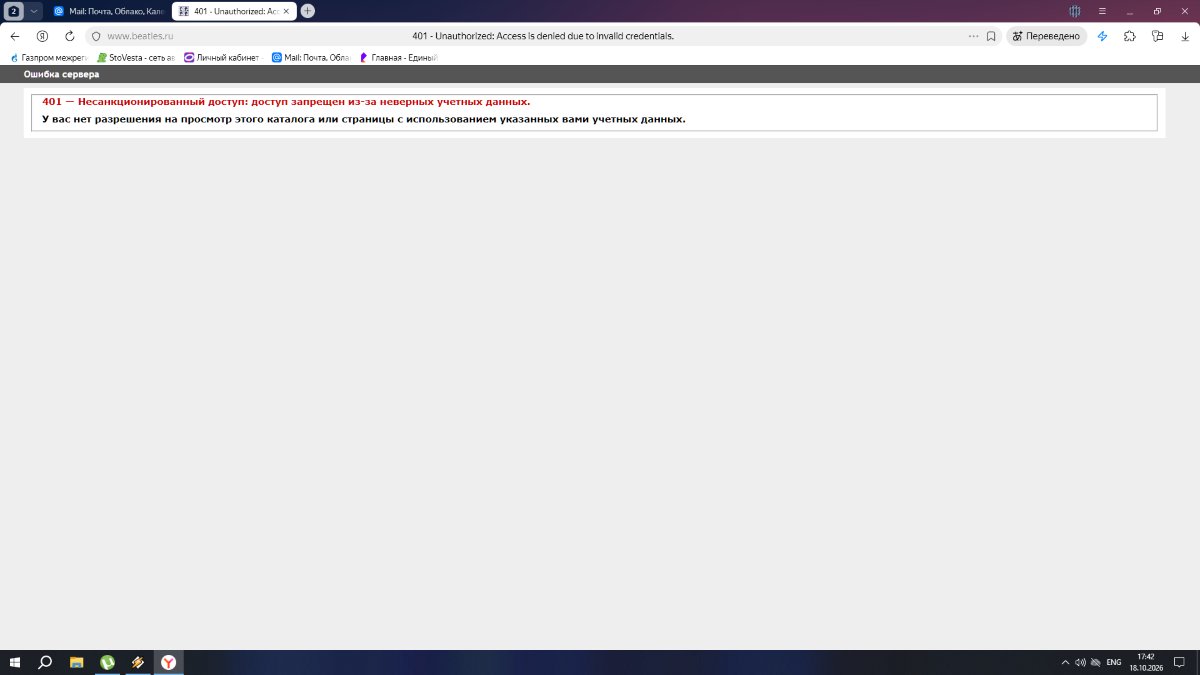Screen dimensions: 1200x675
Task: Bookmark this page with the bookmark icon
Action: click(991, 36)
